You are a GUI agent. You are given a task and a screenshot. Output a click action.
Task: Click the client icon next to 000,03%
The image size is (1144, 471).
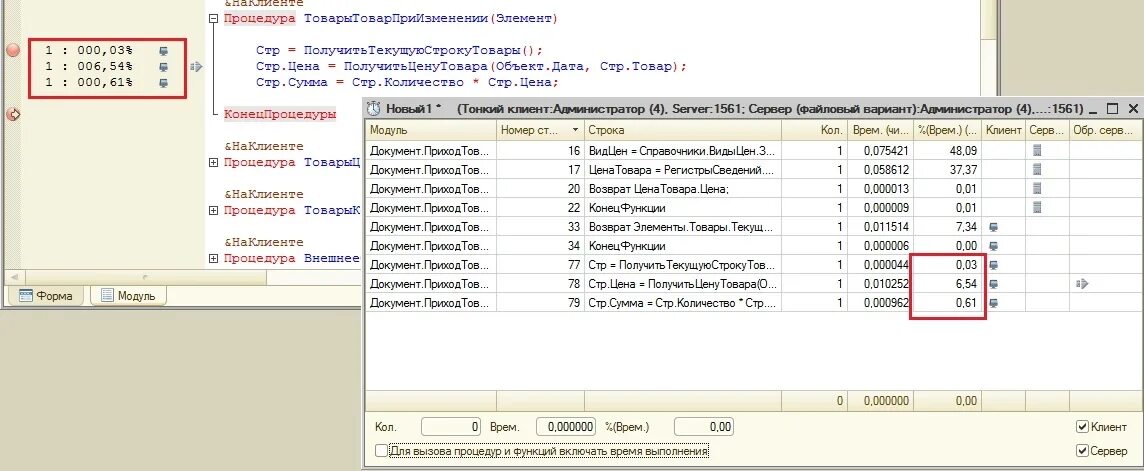click(163, 51)
